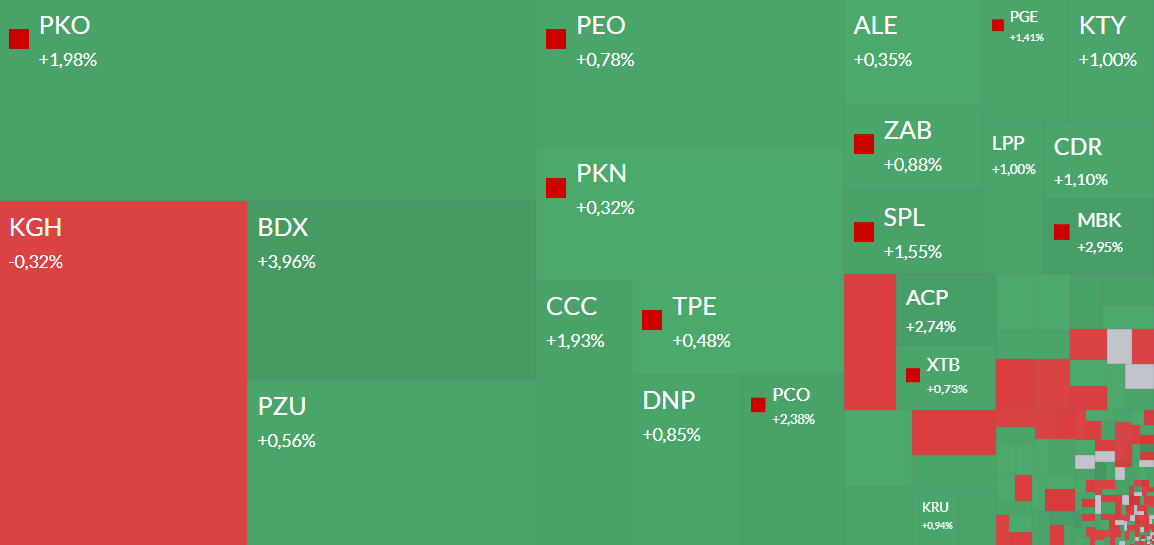
Task: Click the red square icon beside MBK
Action: tap(1062, 232)
